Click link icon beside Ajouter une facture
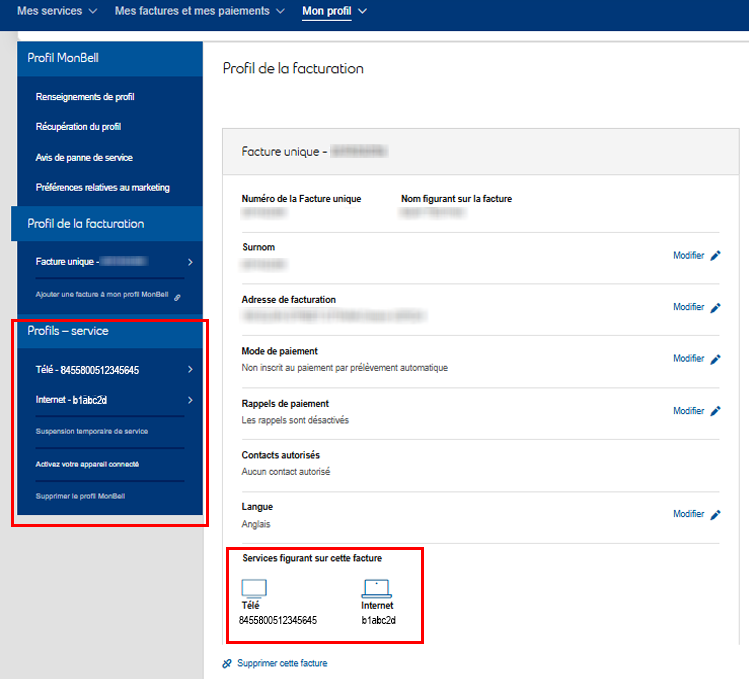Viewport: 749px width, 679px height. 177,297
